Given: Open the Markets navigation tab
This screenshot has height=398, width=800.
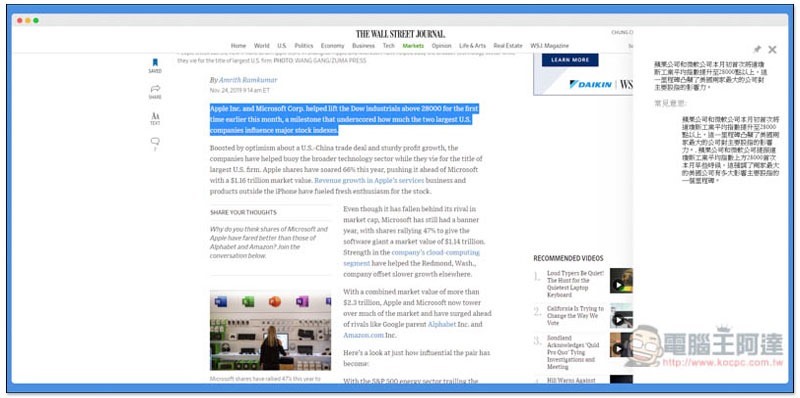Looking at the screenshot, I should [x=413, y=46].
